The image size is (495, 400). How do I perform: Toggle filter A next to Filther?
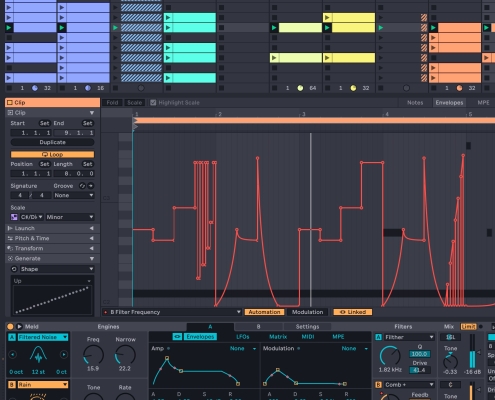point(378,337)
